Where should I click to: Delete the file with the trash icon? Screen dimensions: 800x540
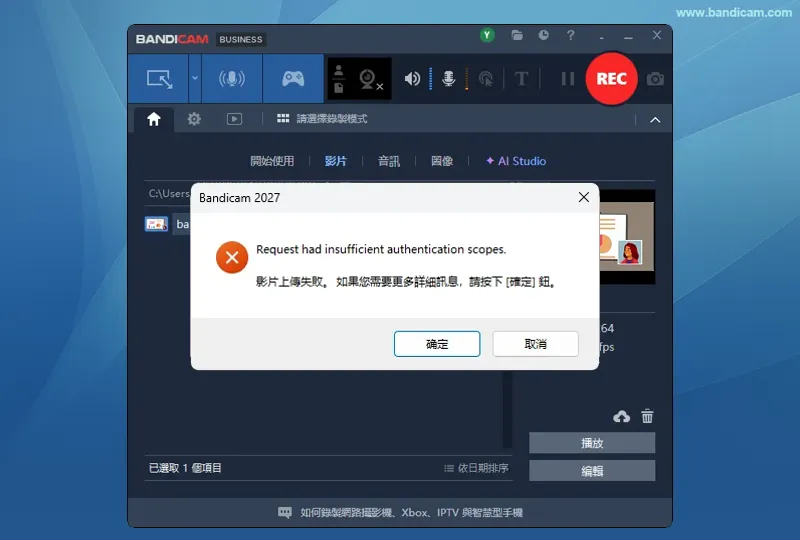(647, 416)
